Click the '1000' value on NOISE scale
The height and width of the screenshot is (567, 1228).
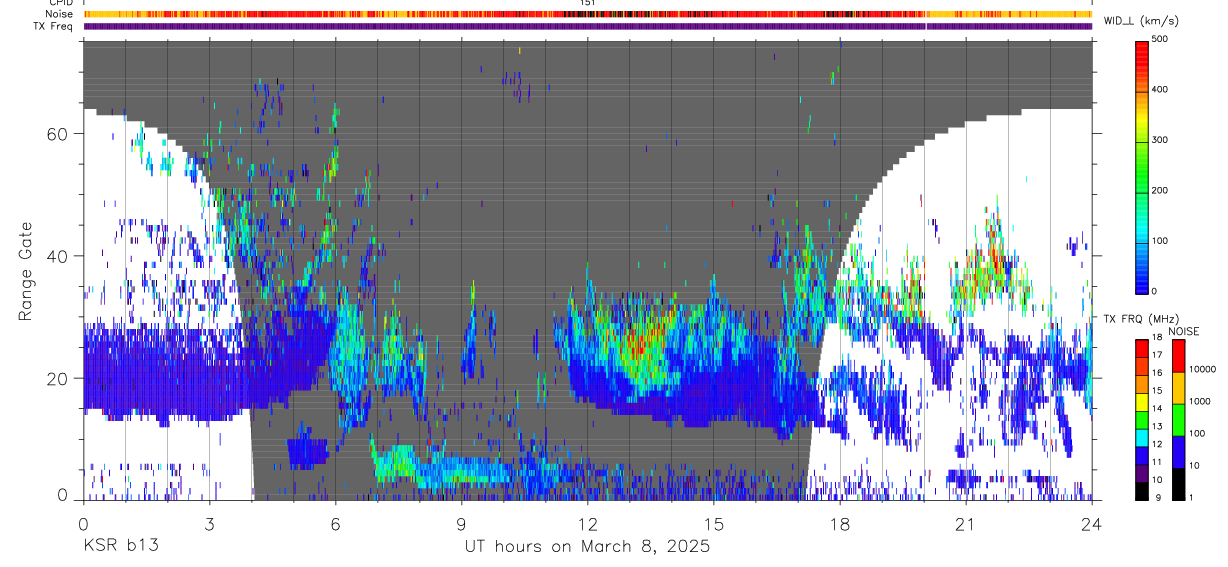click(x=1200, y=401)
